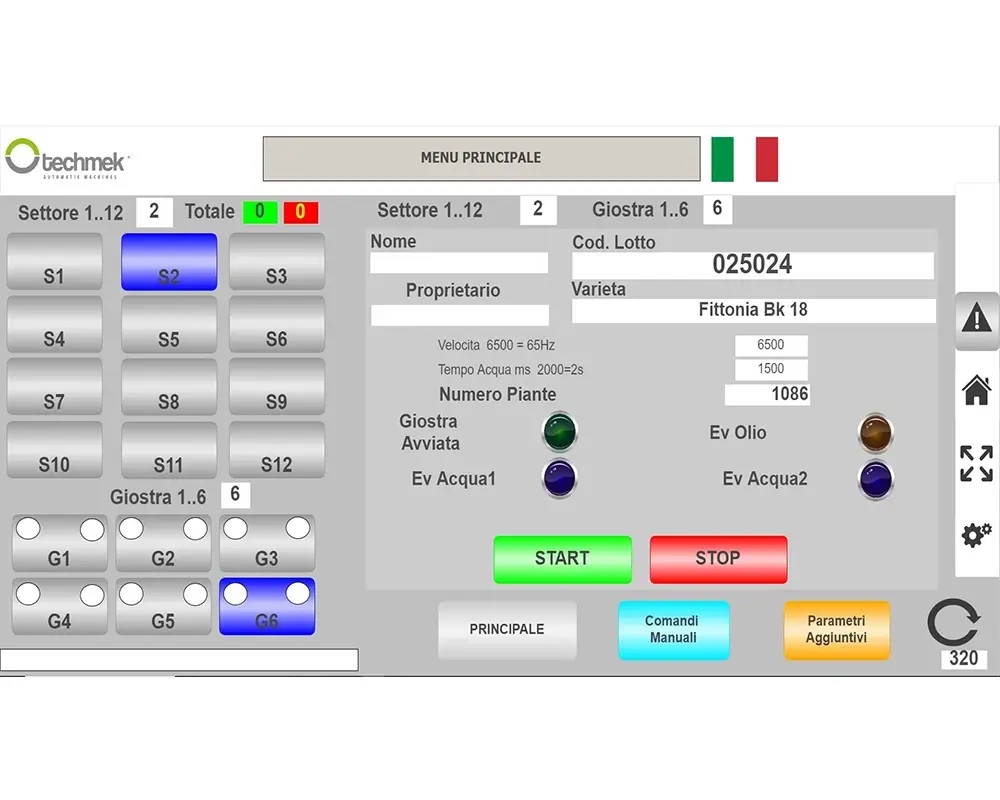Select the Italian flag language icon
The image size is (1000, 800).
coord(744,159)
